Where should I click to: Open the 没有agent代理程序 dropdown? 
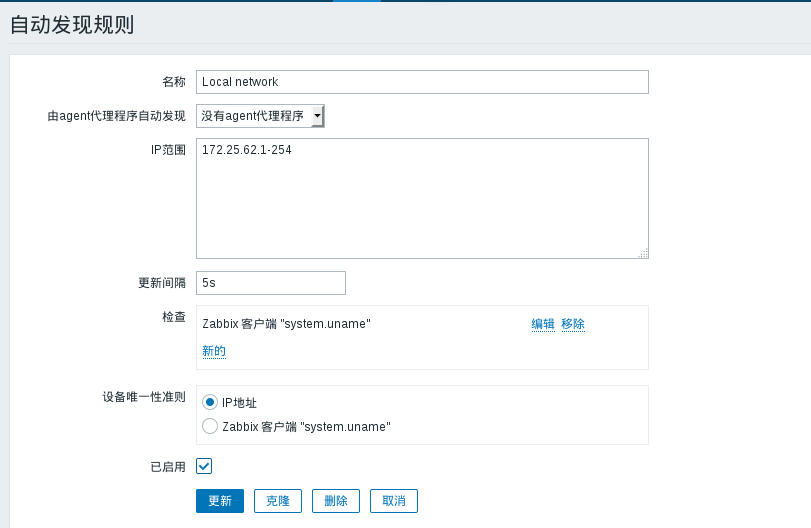[x=260, y=116]
